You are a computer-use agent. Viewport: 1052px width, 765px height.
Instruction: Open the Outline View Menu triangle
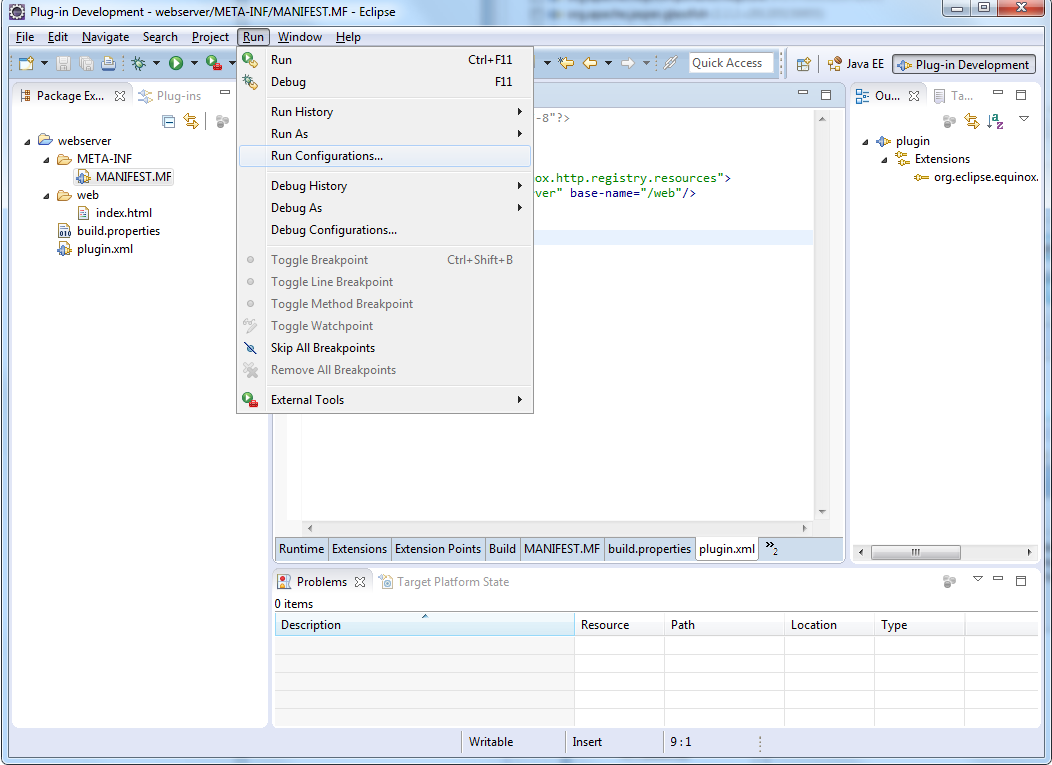1024,119
